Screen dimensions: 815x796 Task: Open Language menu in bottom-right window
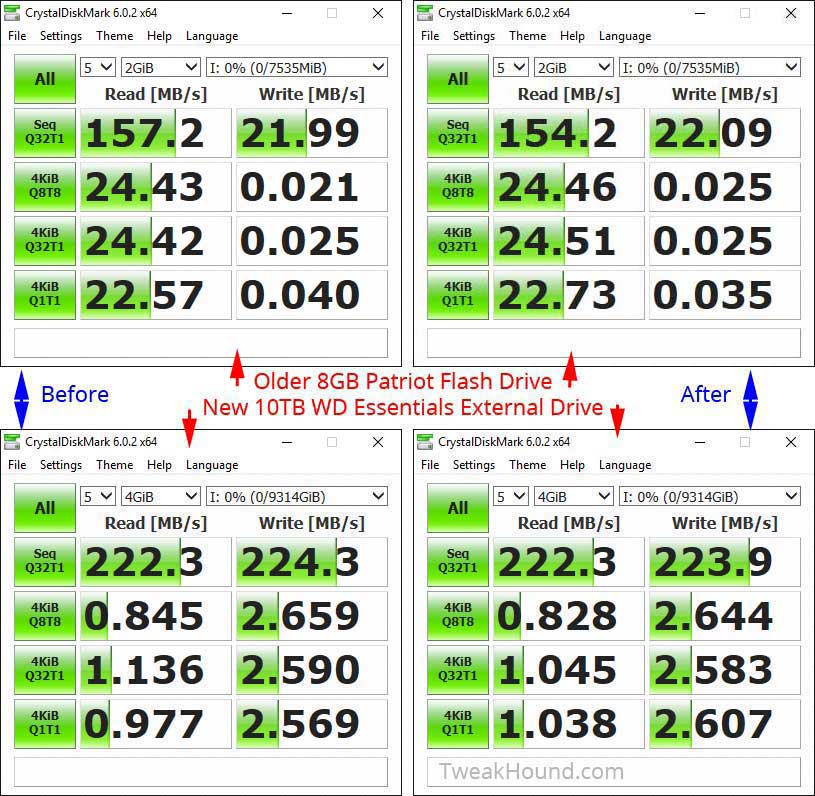(x=625, y=465)
